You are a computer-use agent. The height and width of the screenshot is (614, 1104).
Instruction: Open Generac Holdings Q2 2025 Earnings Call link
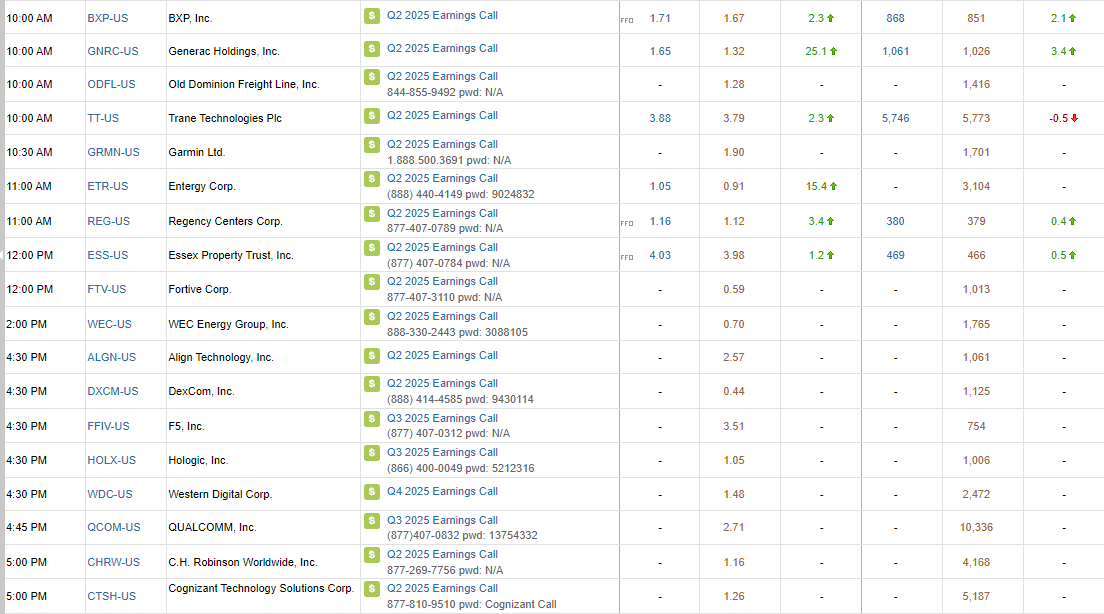(442, 49)
